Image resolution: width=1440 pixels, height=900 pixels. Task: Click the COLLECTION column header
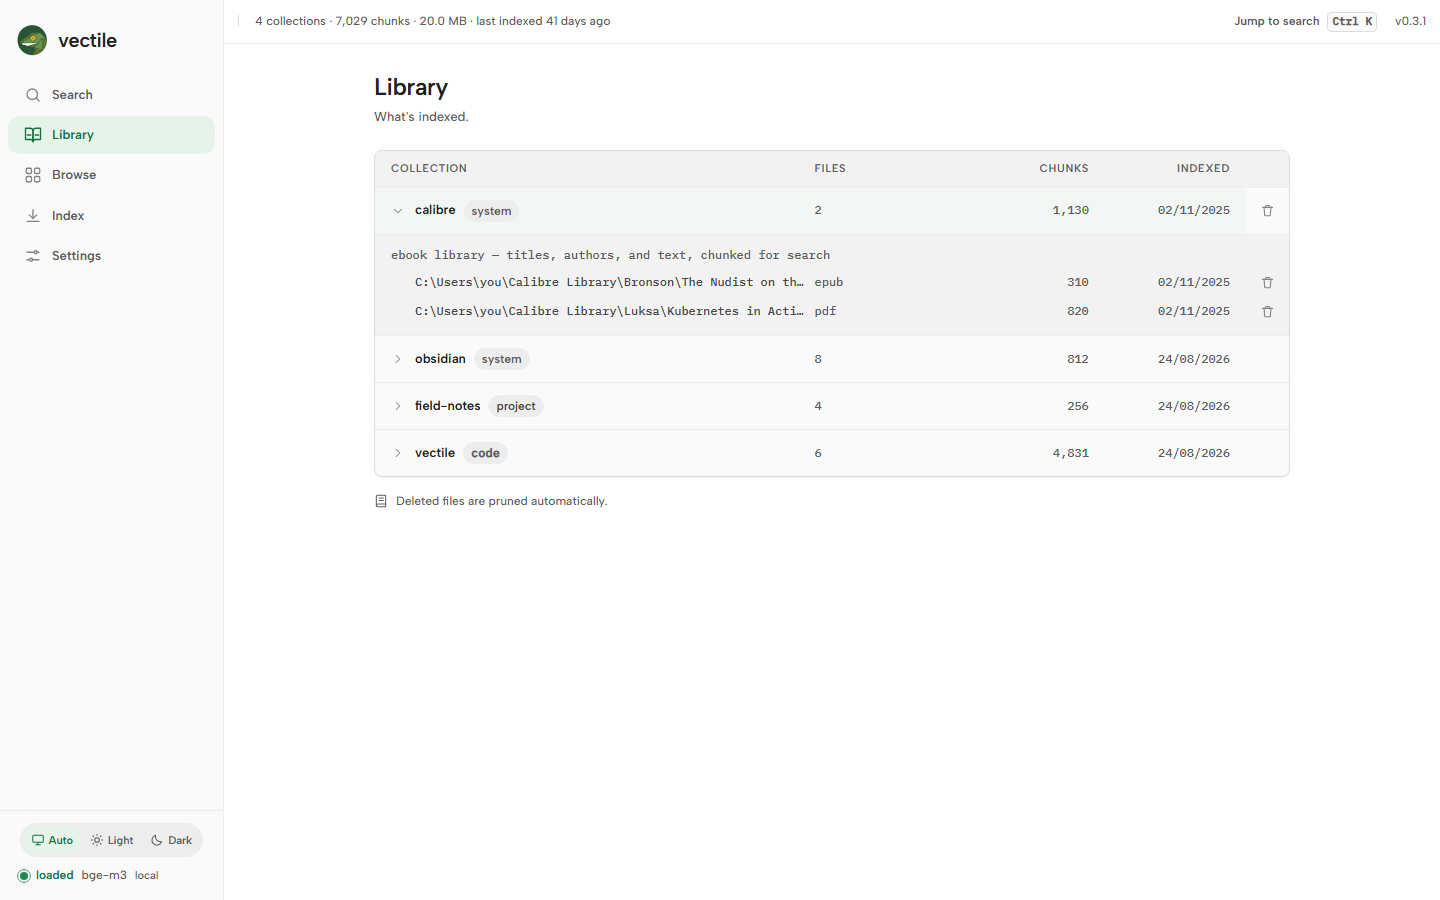click(429, 168)
